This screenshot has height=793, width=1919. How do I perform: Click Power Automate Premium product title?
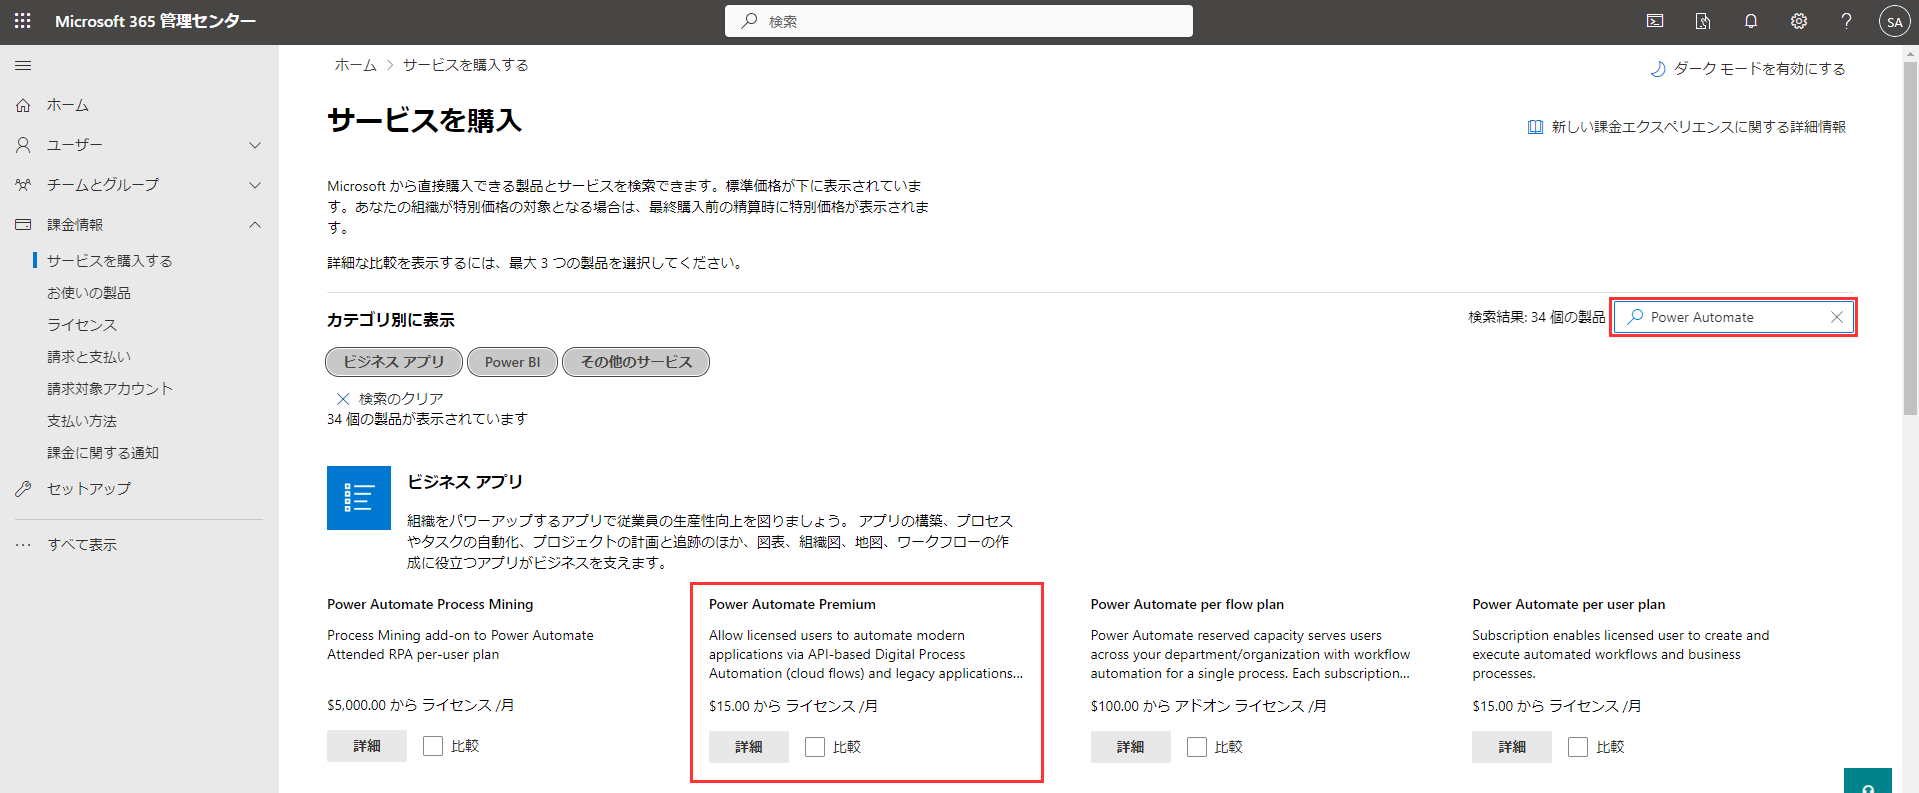792,605
